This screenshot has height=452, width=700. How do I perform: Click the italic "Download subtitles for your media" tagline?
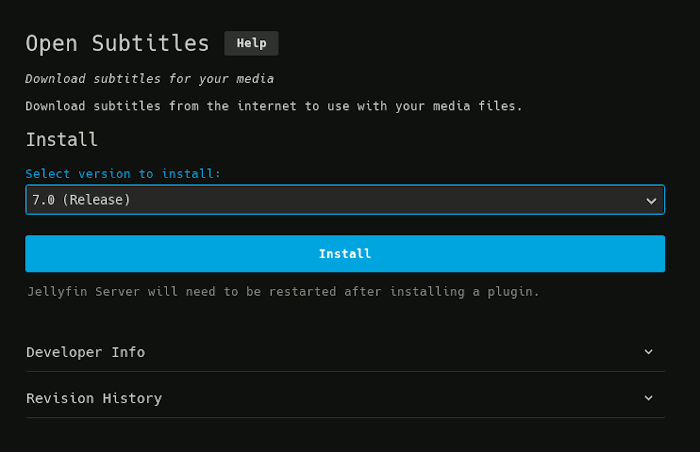point(149,78)
